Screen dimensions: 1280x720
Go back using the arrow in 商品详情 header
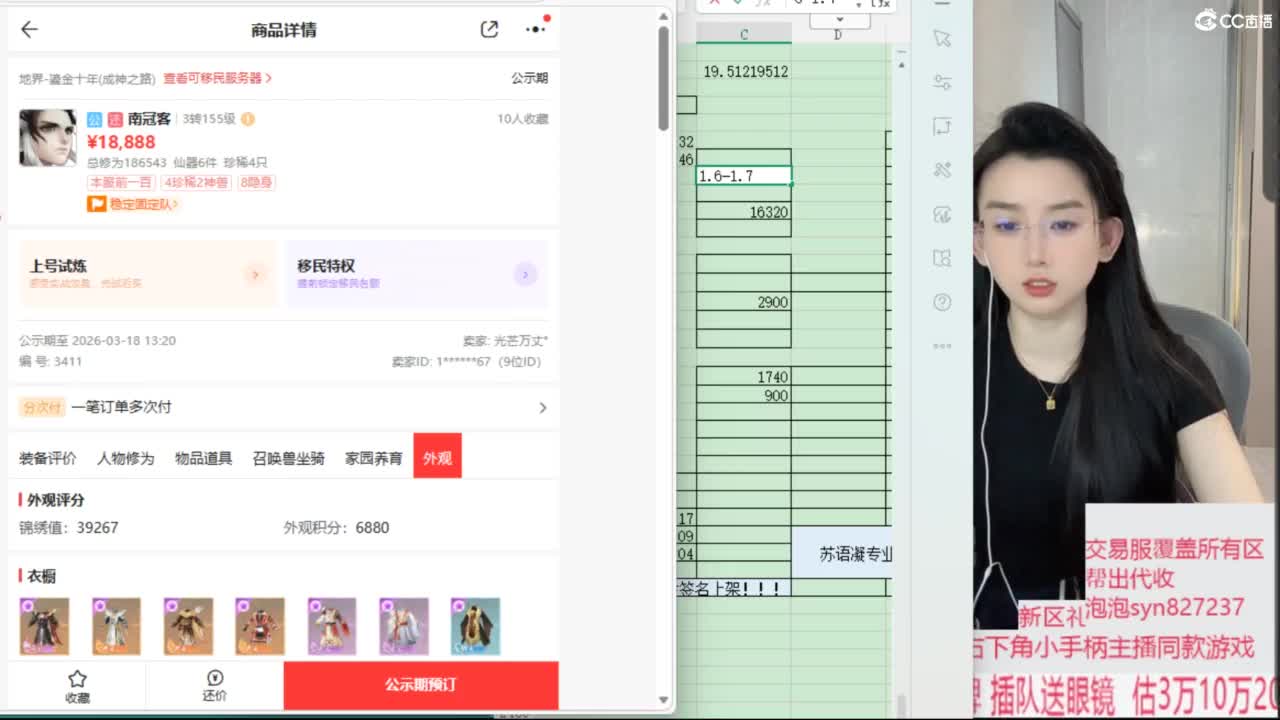pos(29,30)
